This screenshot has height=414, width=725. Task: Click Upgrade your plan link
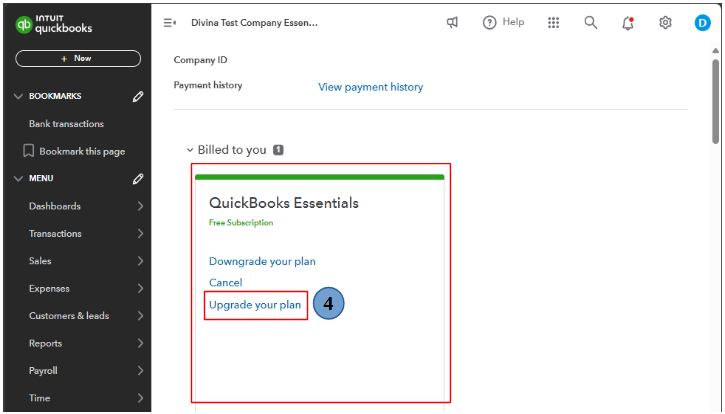click(255, 305)
